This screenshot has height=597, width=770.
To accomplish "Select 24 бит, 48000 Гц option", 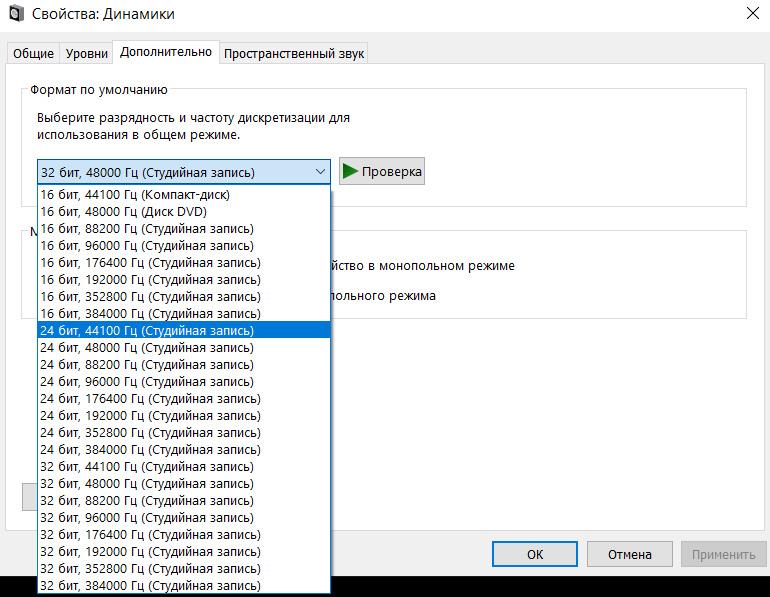I will 184,348.
